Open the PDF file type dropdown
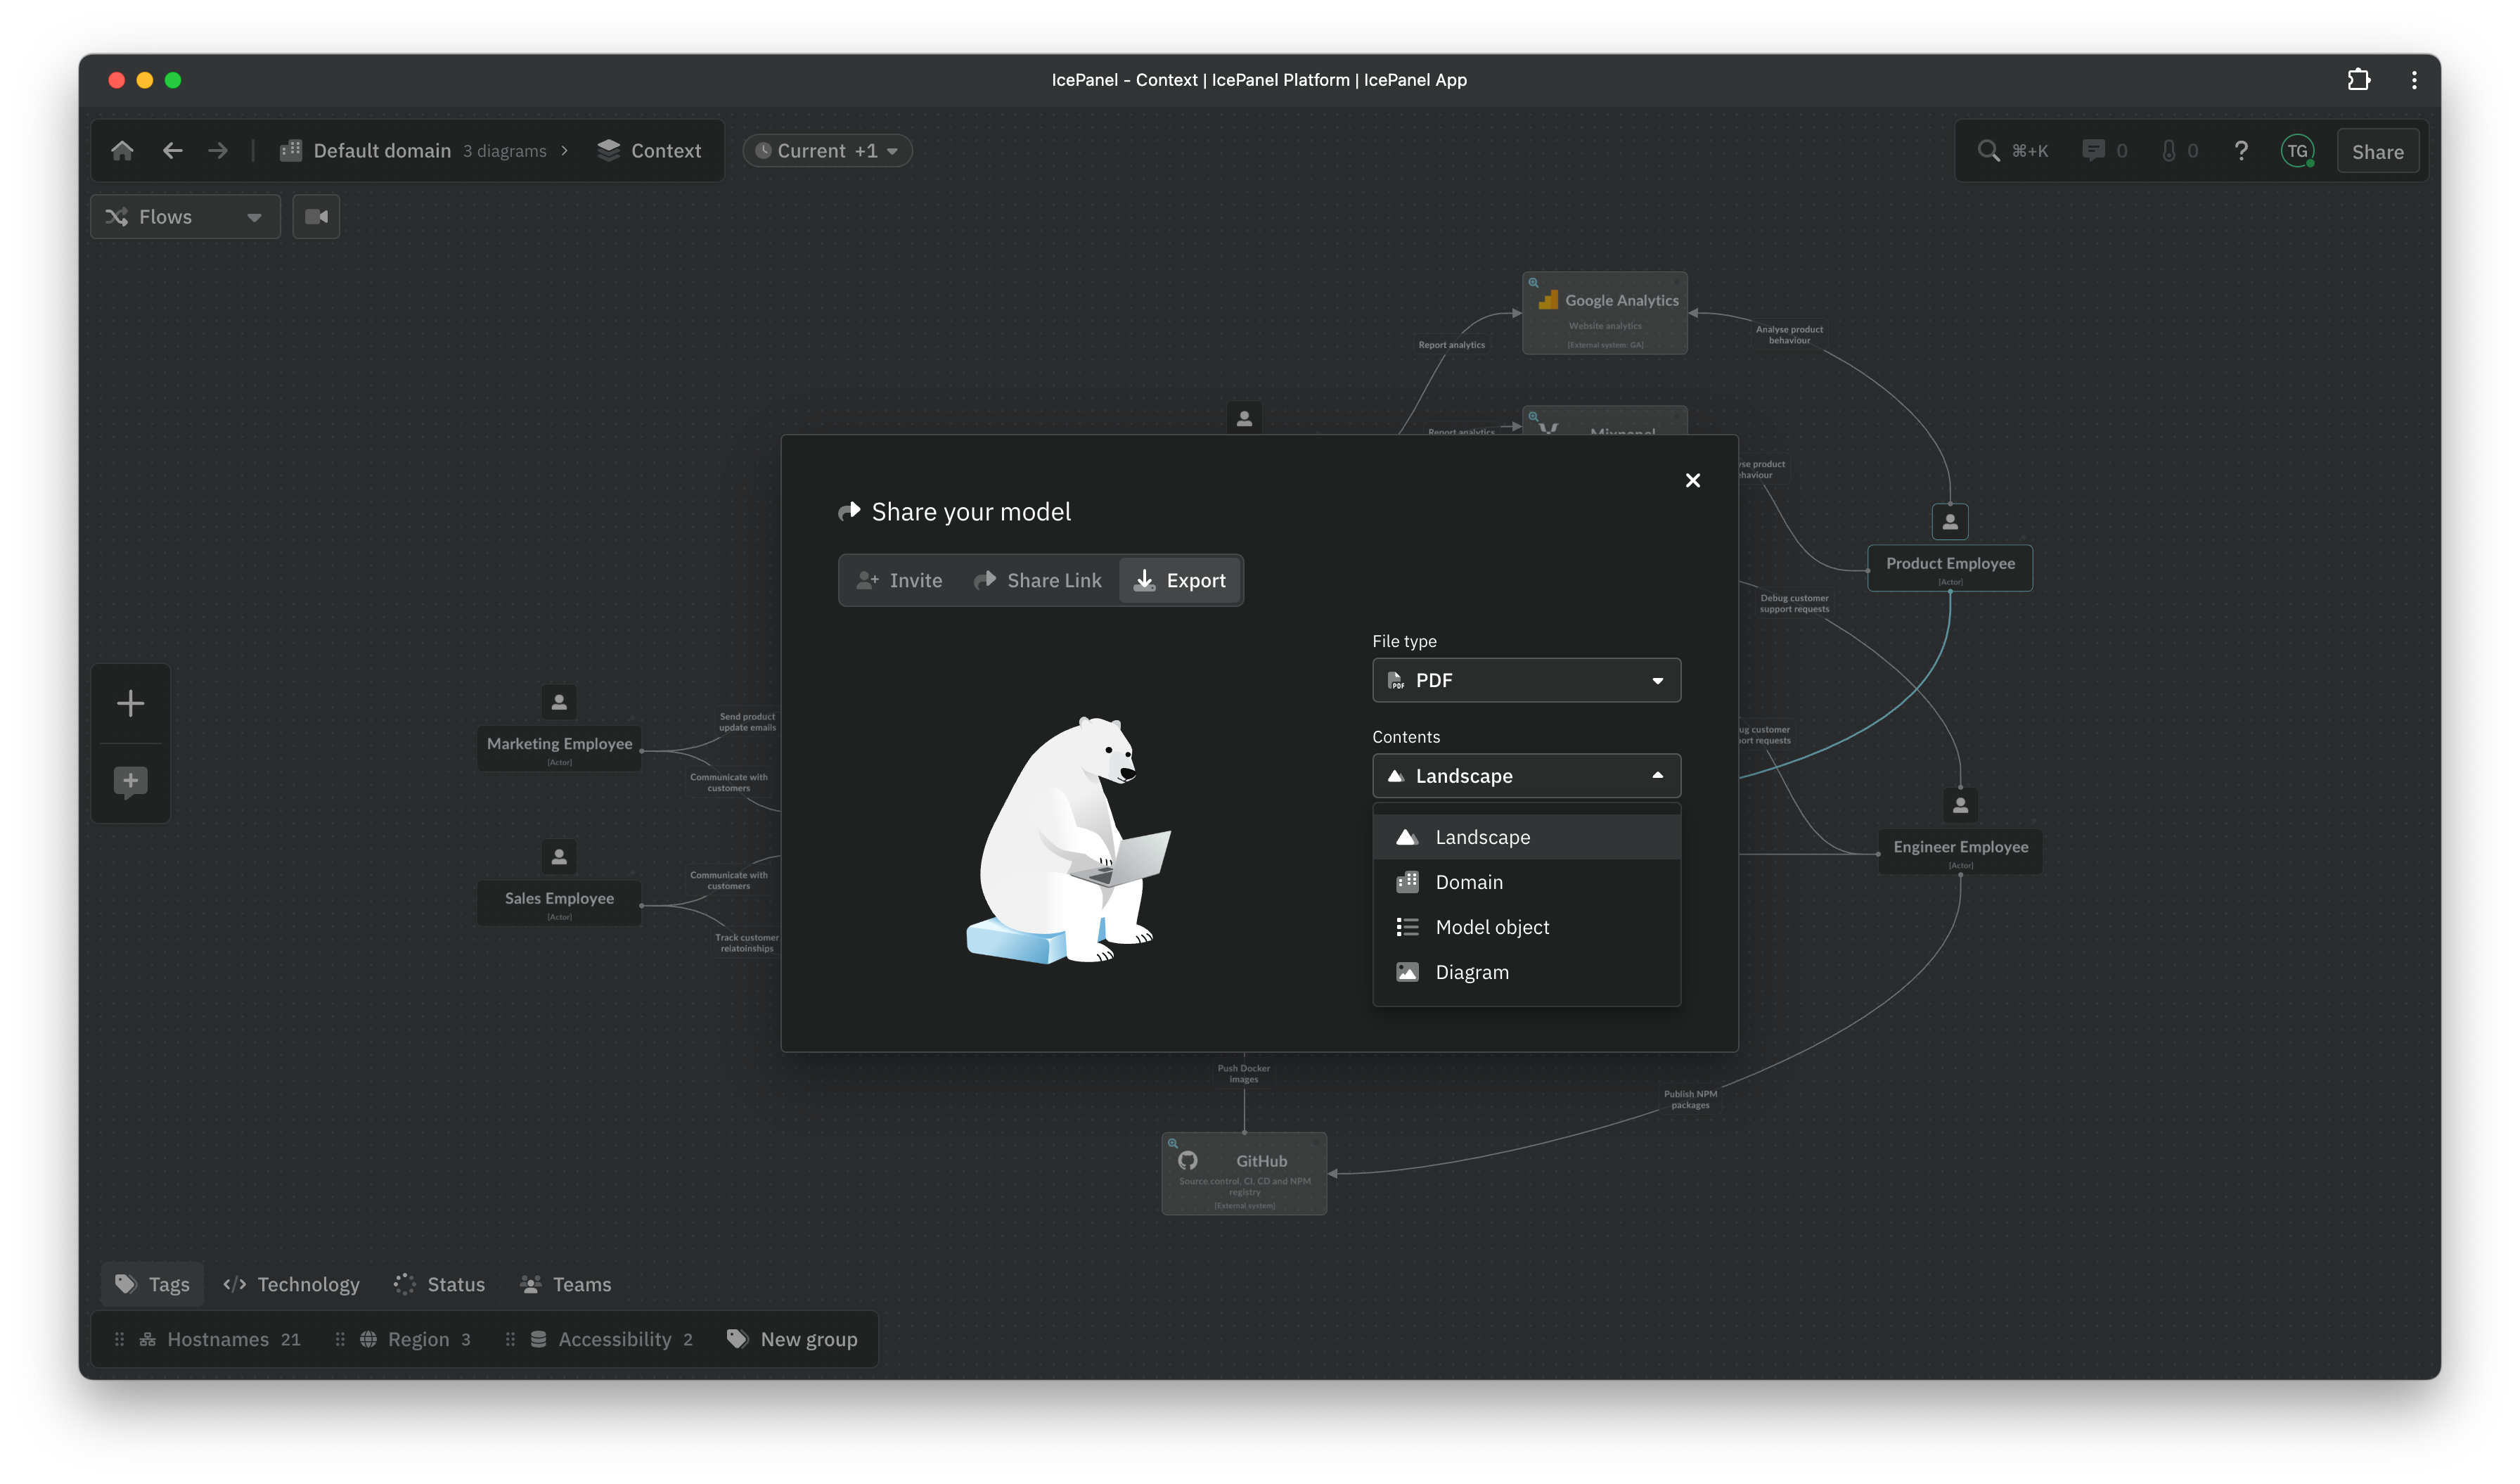This screenshot has height=1484, width=2520. [x=1526, y=680]
